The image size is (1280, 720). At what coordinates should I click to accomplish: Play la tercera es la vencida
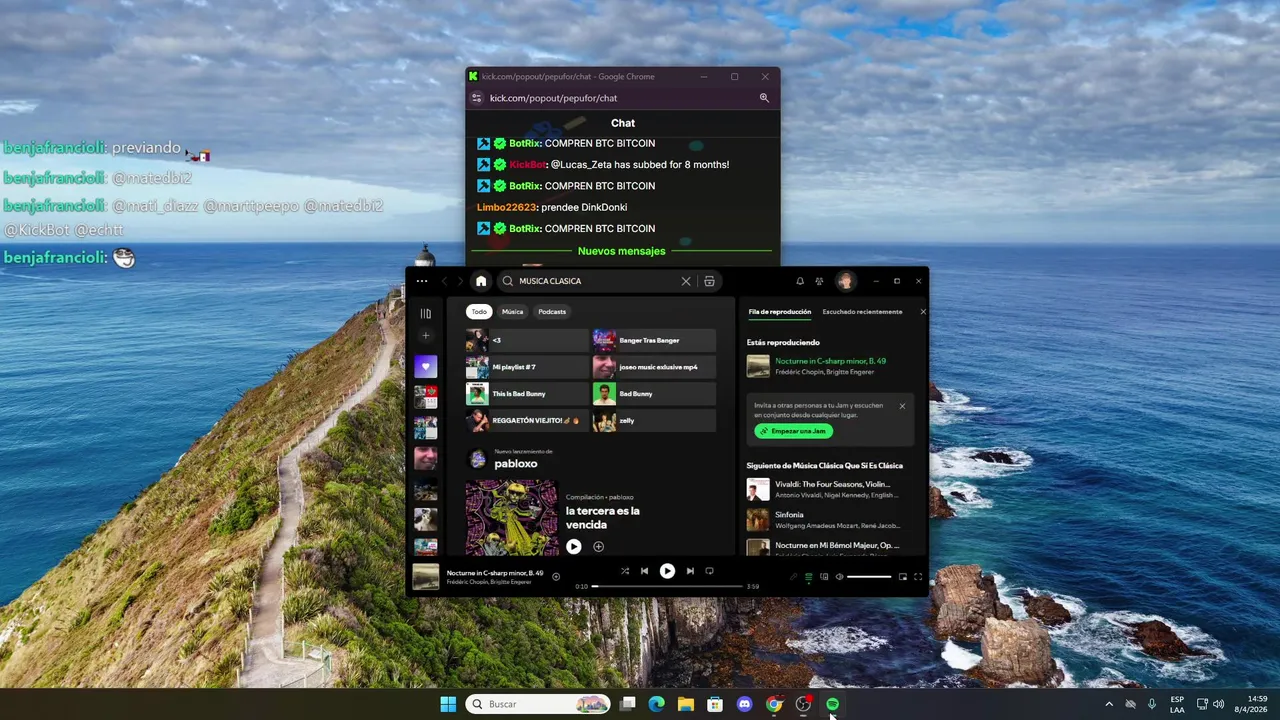[x=573, y=546]
